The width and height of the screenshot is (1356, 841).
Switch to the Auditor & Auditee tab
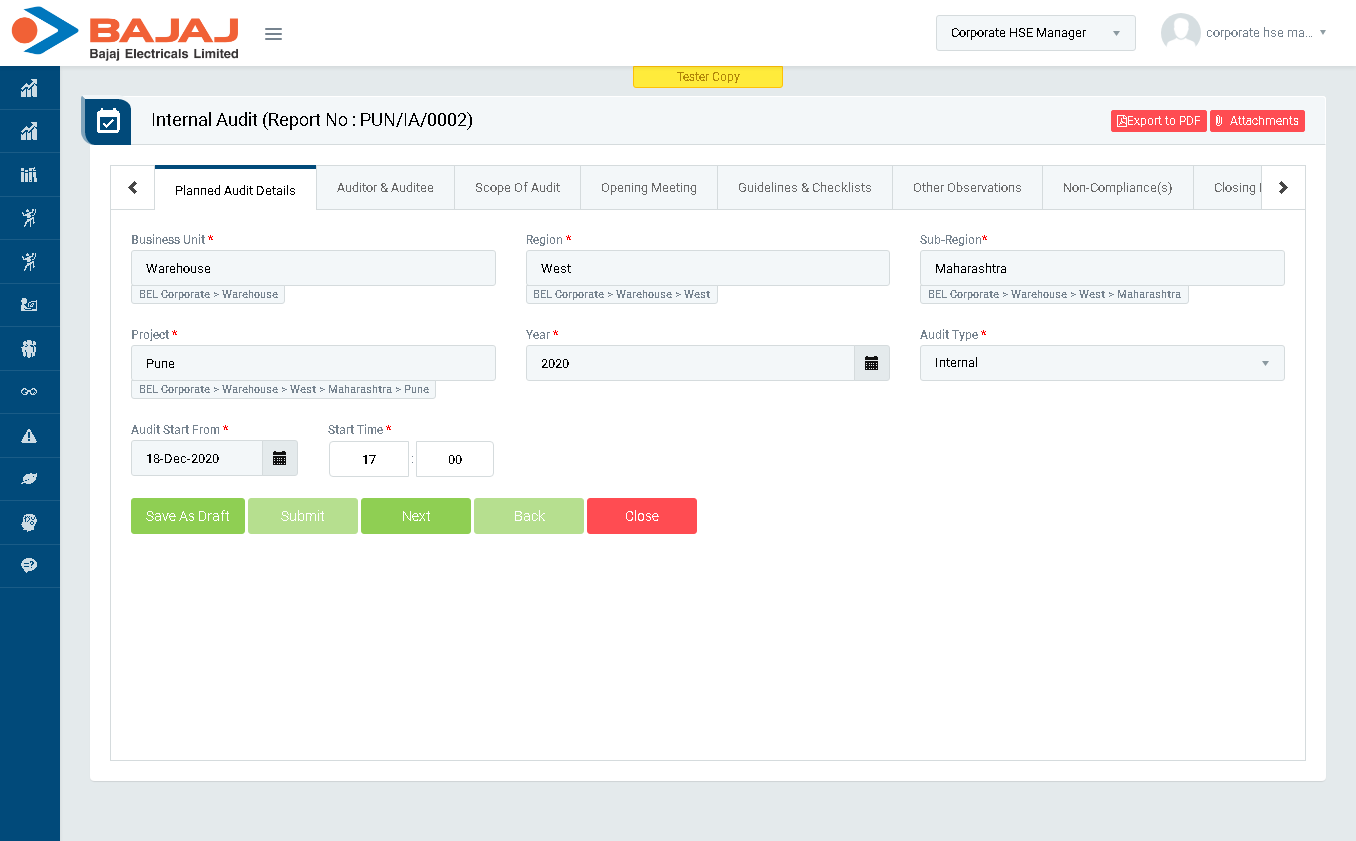click(x=385, y=188)
